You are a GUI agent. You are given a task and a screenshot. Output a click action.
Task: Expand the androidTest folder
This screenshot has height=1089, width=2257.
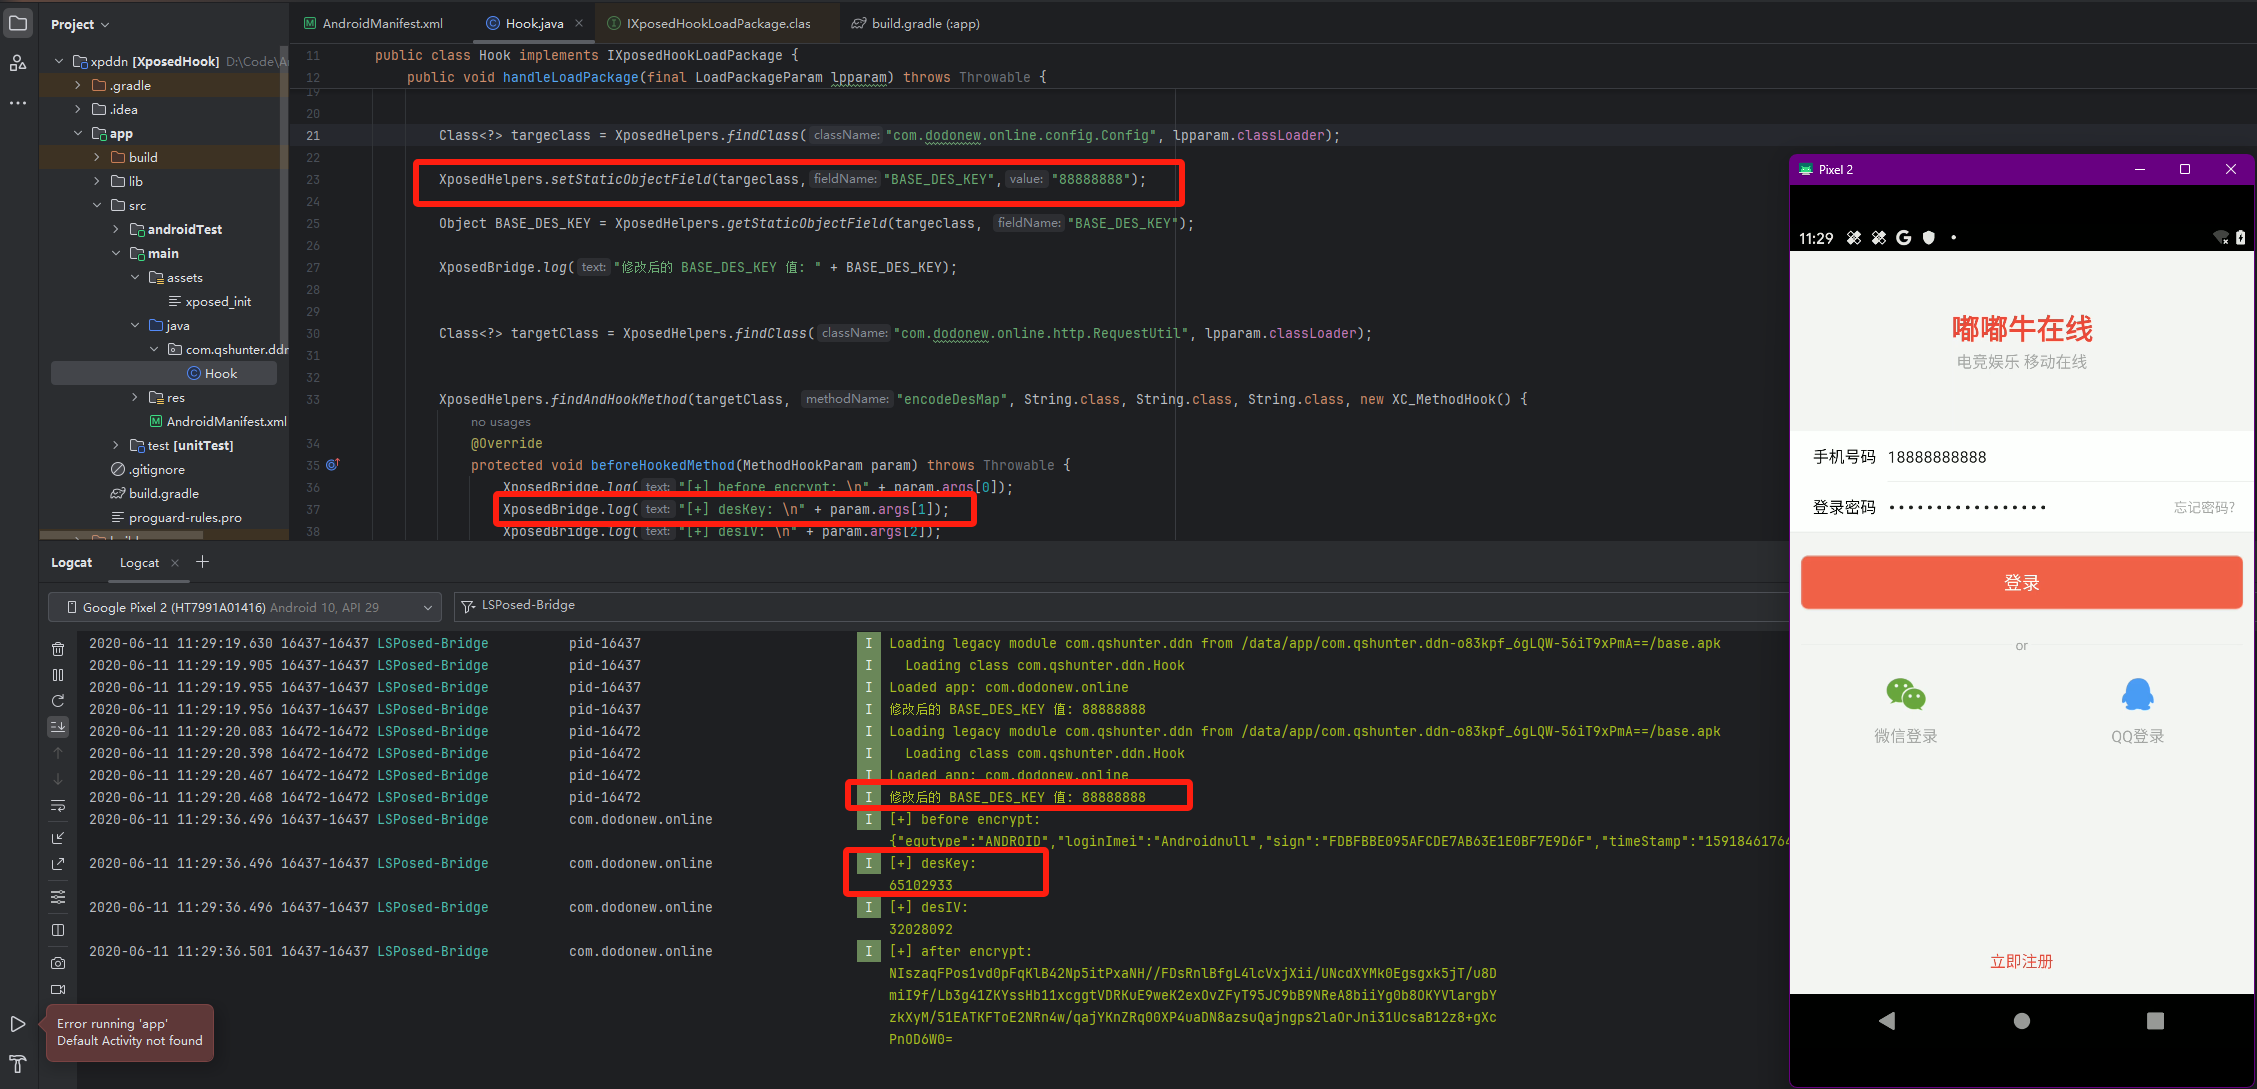[116, 229]
